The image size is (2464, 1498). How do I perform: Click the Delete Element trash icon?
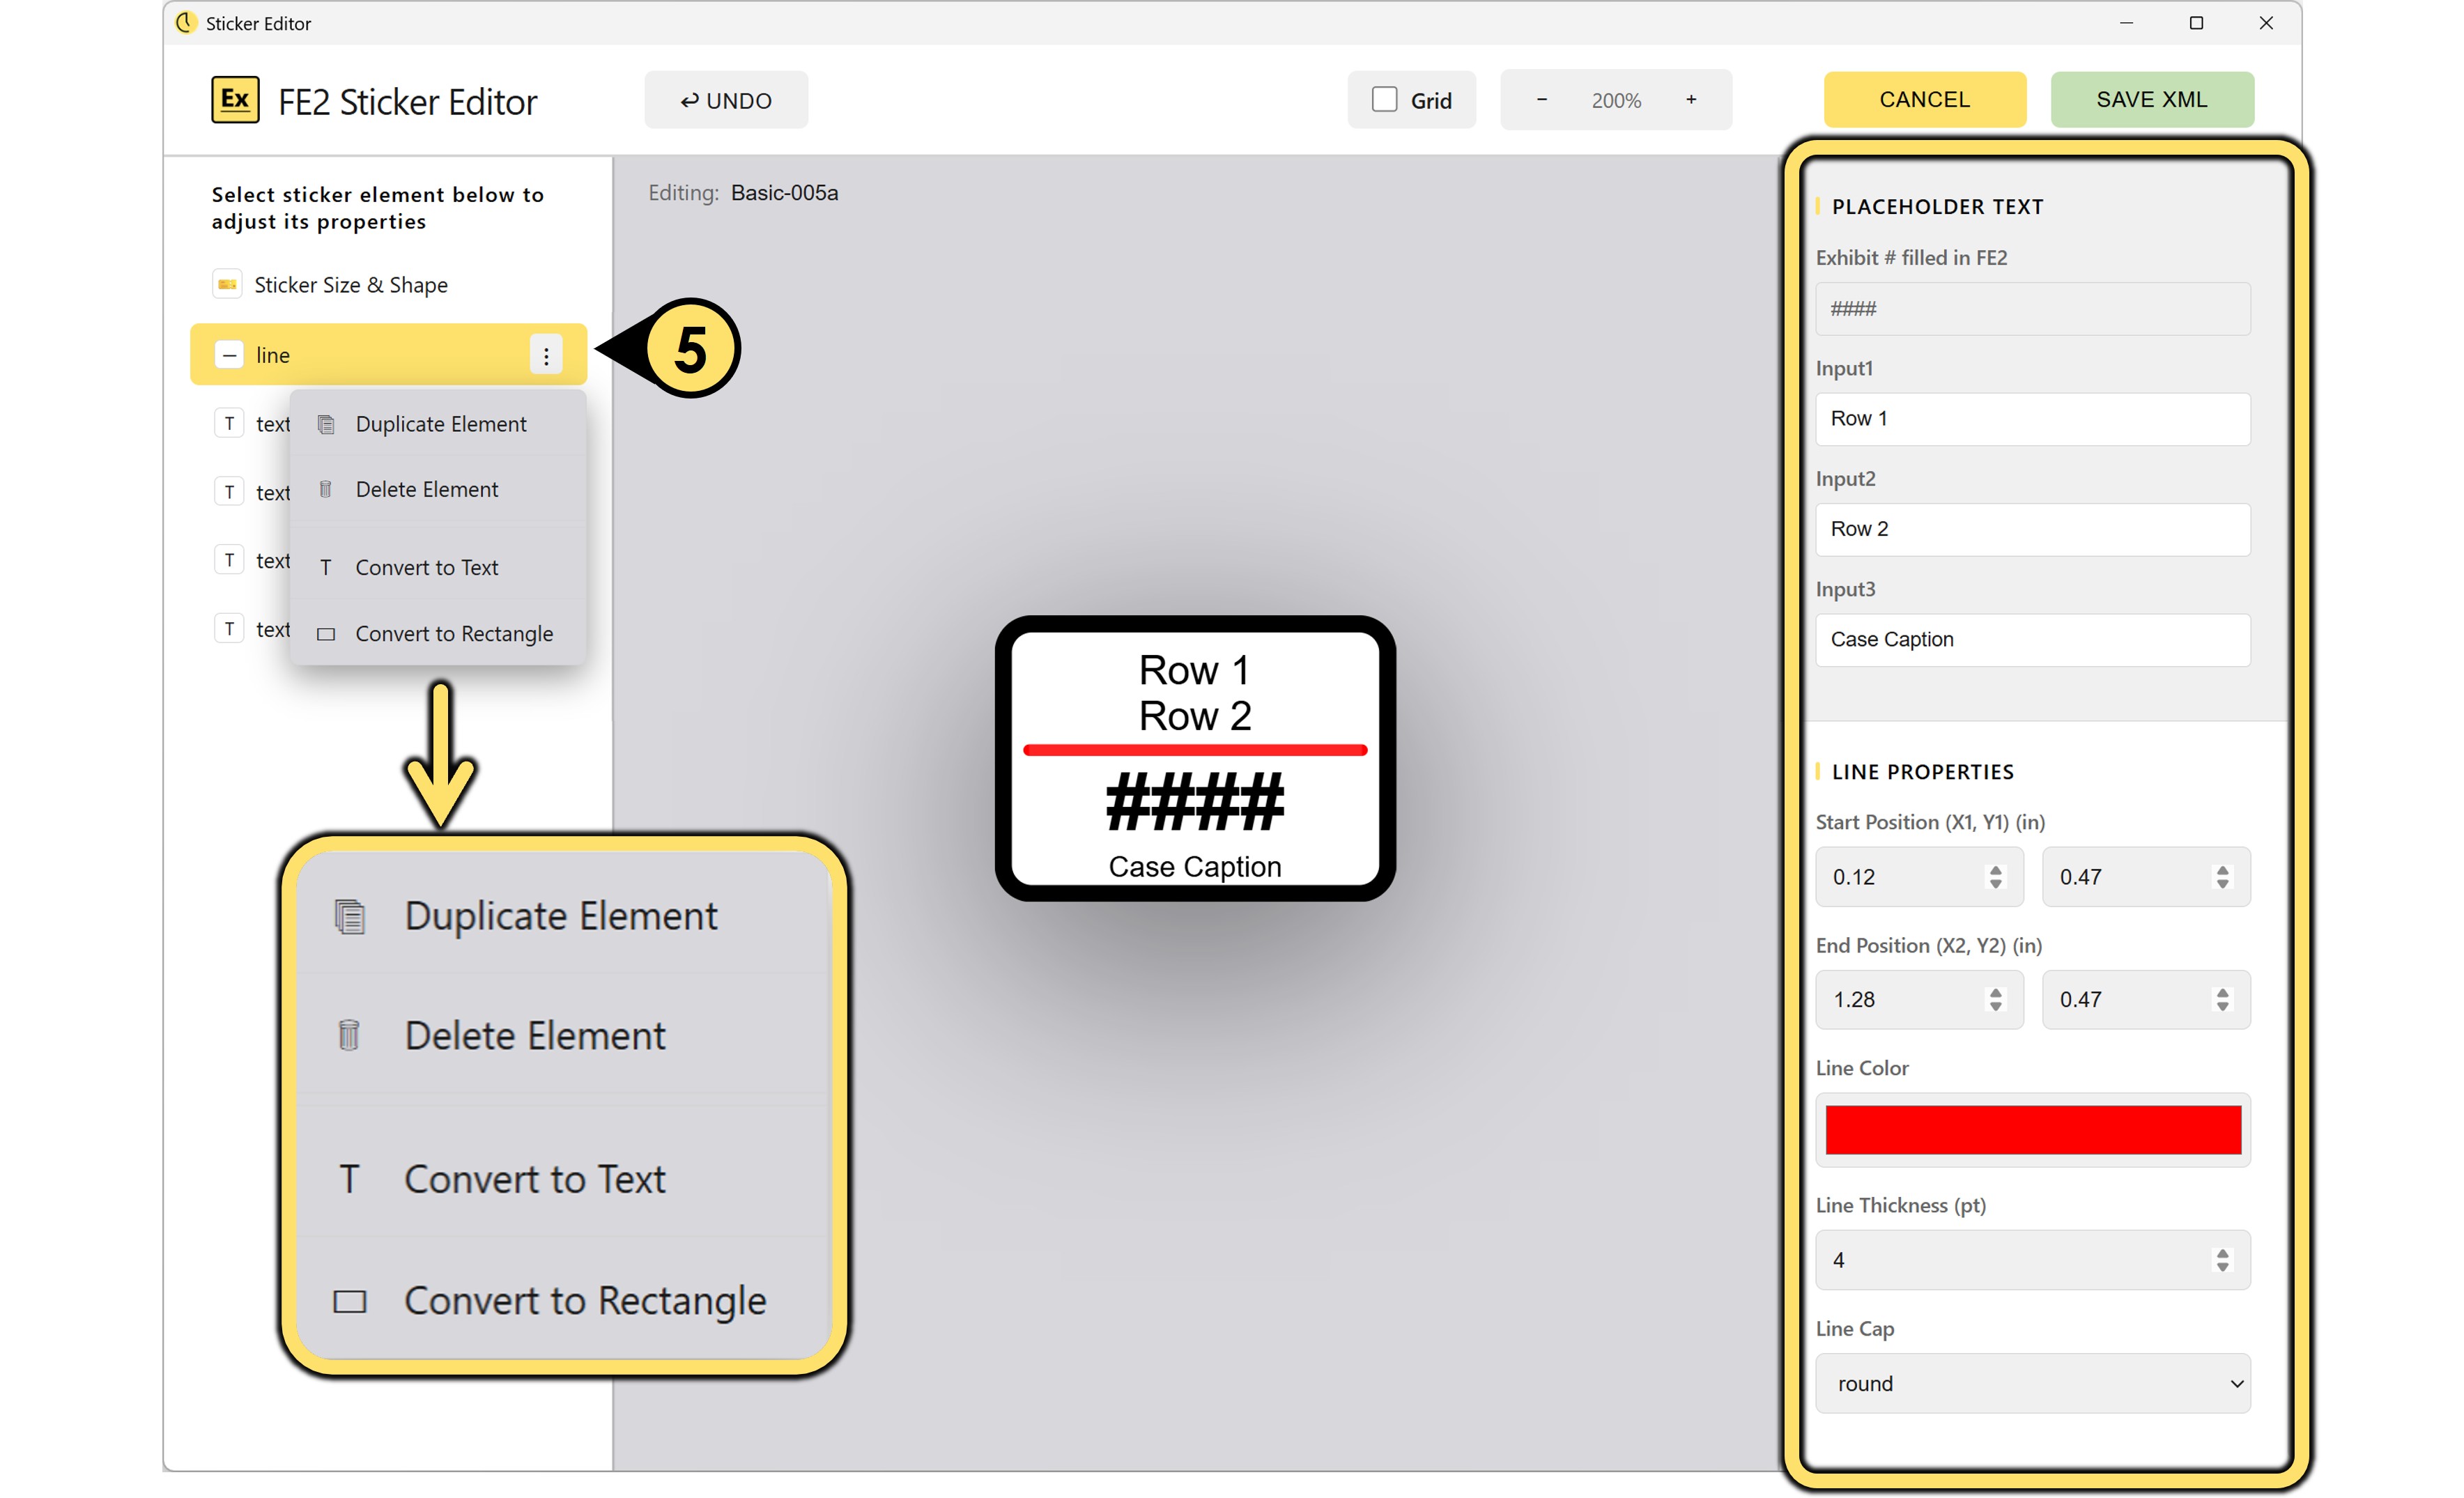(x=326, y=489)
